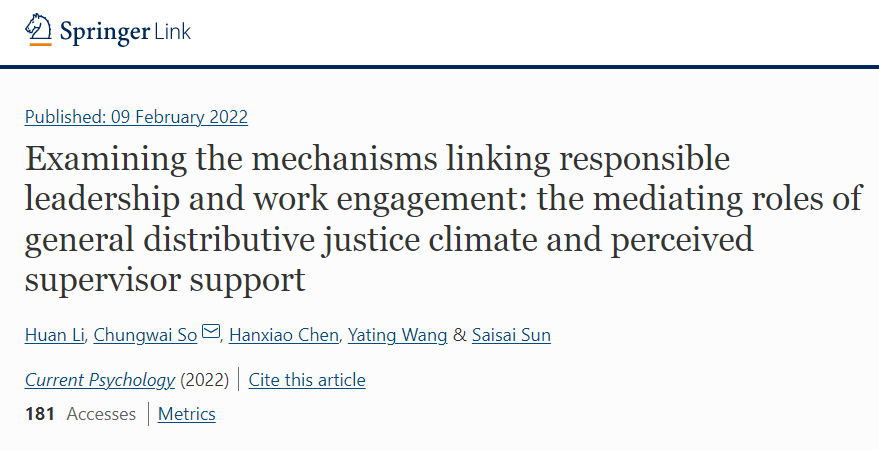The height and width of the screenshot is (450, 879).
Task: Click the Accesses label text
Action: pos(101,414)
